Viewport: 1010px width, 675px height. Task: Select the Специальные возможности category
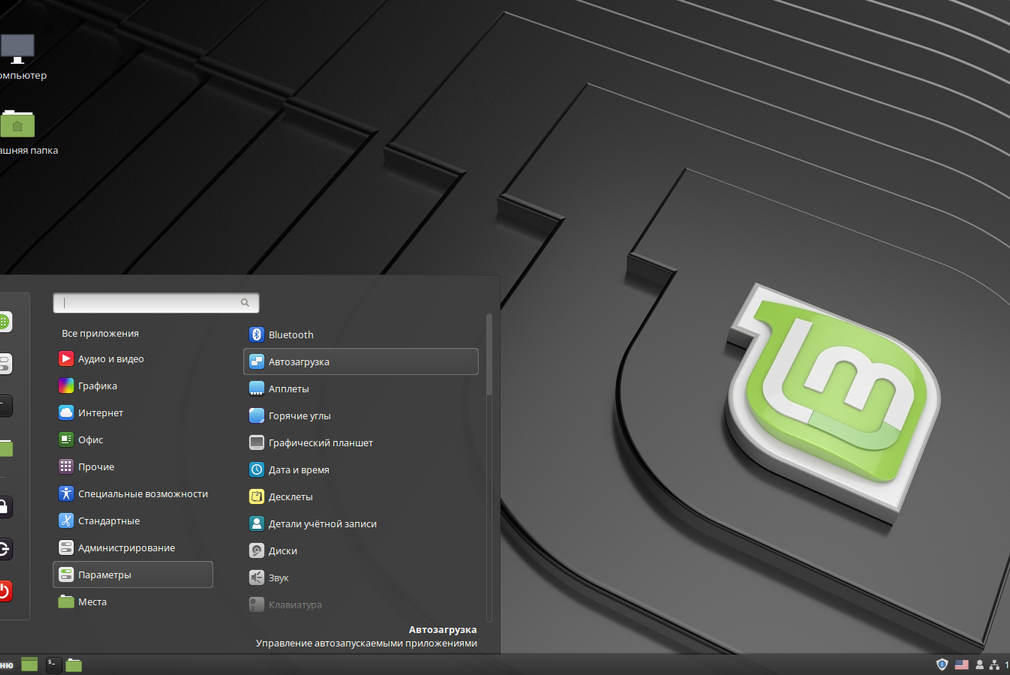point(133,494)
